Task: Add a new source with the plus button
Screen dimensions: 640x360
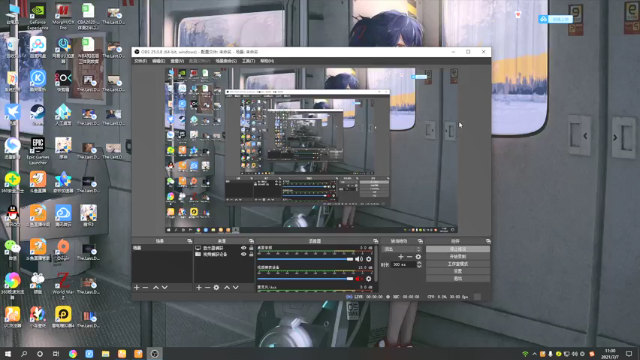Action: pos(199,288)
